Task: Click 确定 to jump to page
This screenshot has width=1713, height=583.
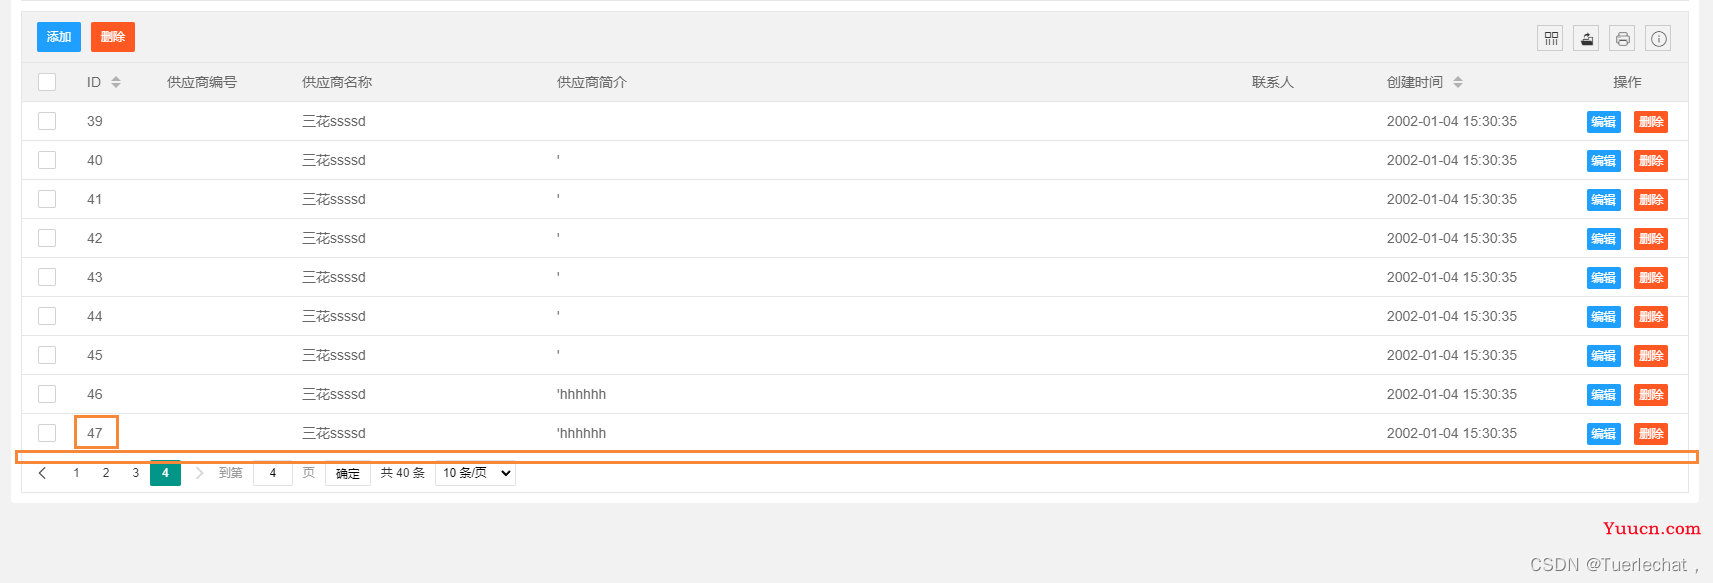Action: [x=348, y=473]
